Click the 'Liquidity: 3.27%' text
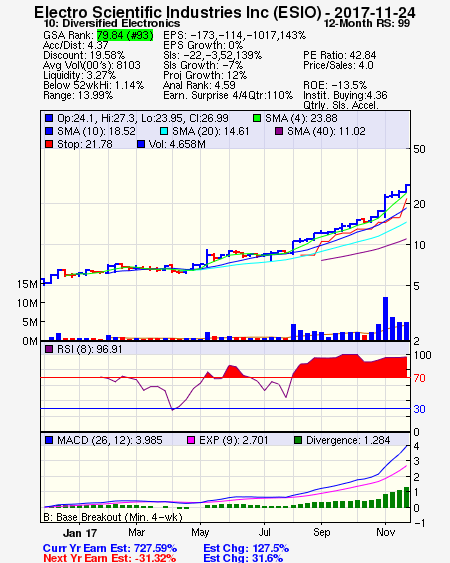 (79, 75)
